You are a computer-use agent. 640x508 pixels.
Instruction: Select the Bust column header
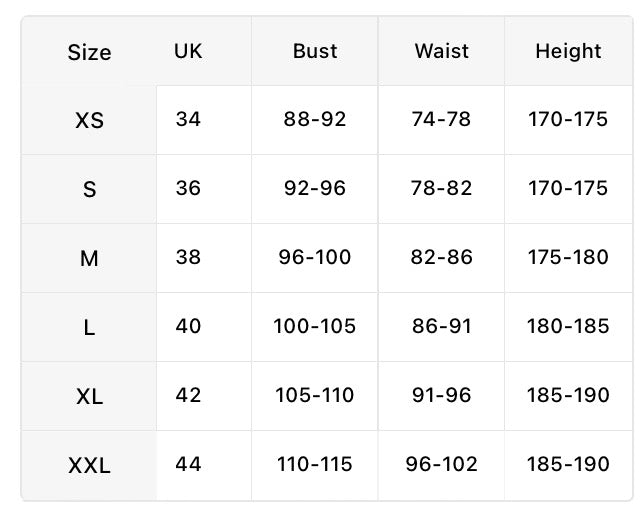click(315, 51)
